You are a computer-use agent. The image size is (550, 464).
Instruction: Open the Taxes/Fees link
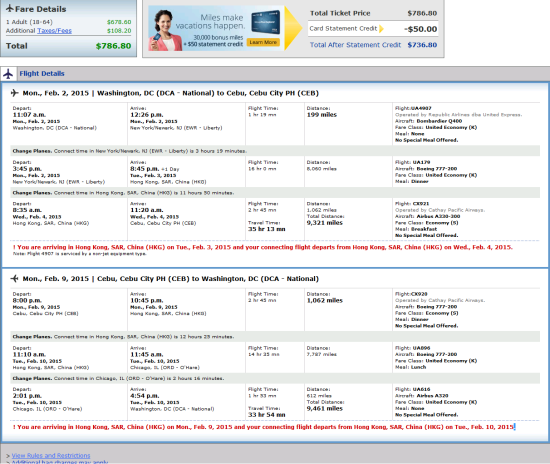coord(54,31)
